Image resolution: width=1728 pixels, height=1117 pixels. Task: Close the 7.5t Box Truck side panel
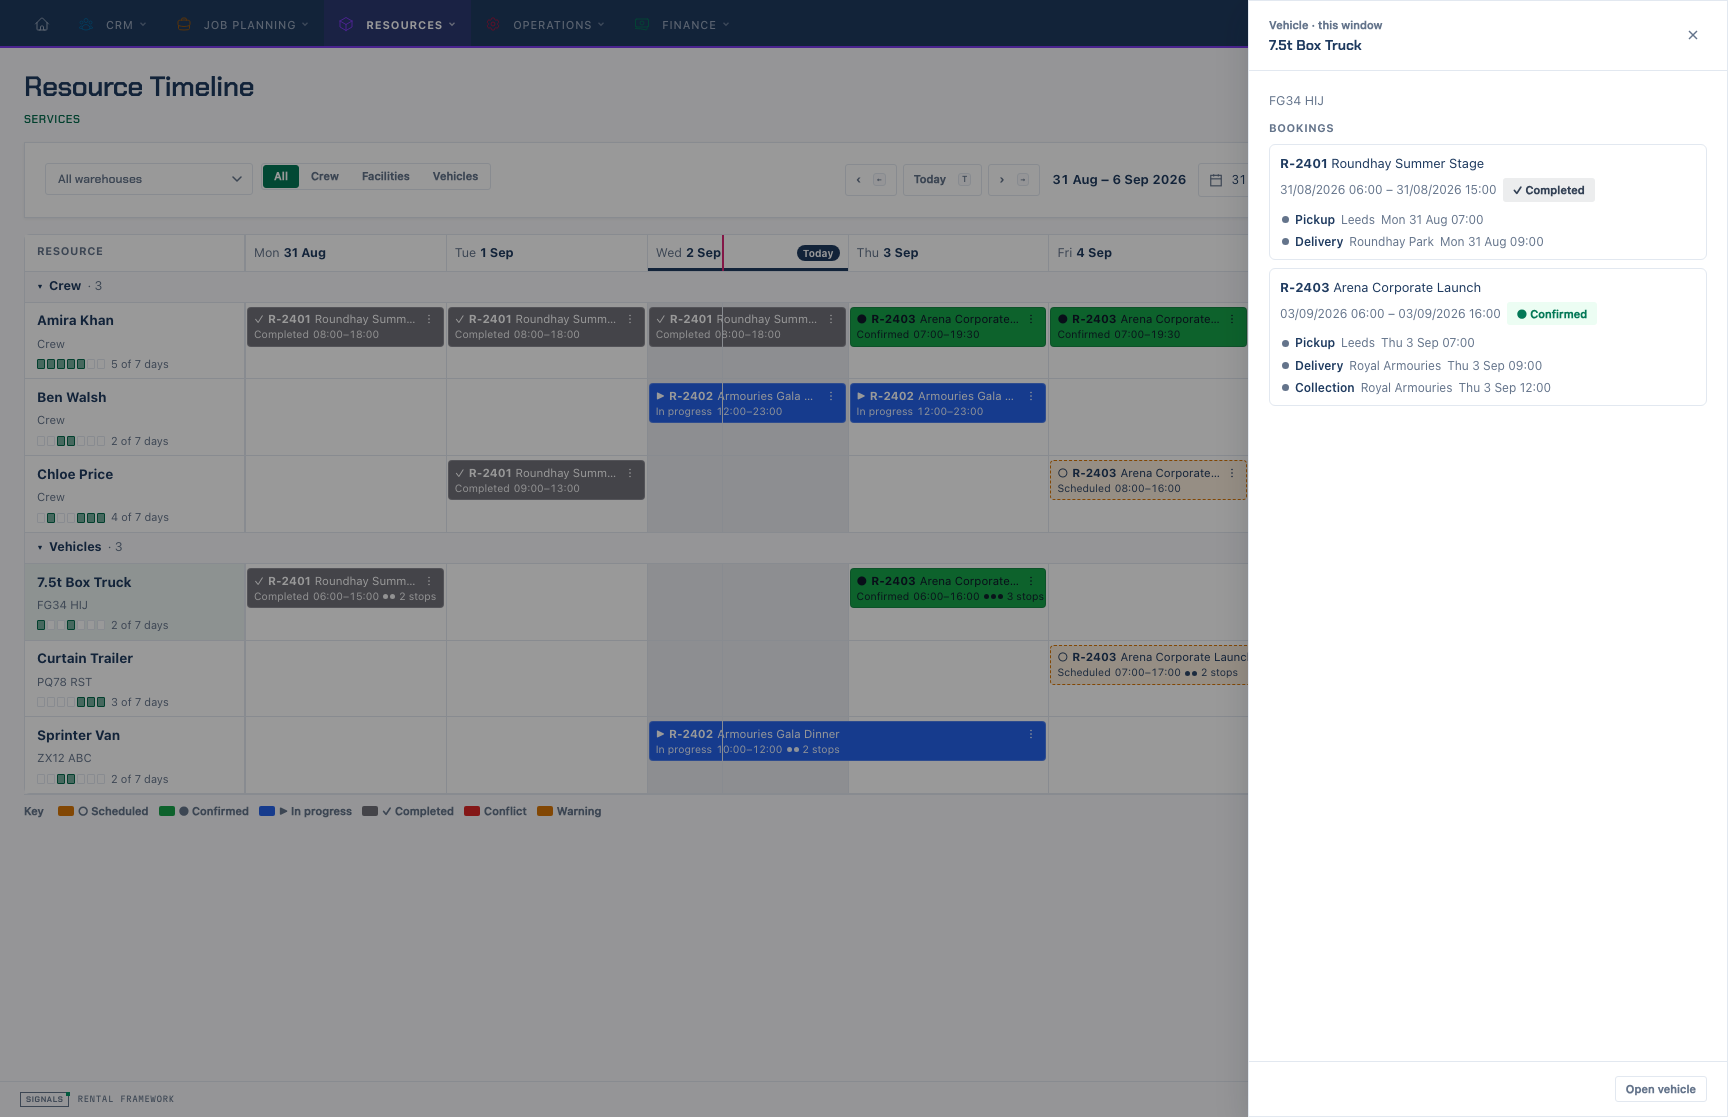pos(1692,35)
